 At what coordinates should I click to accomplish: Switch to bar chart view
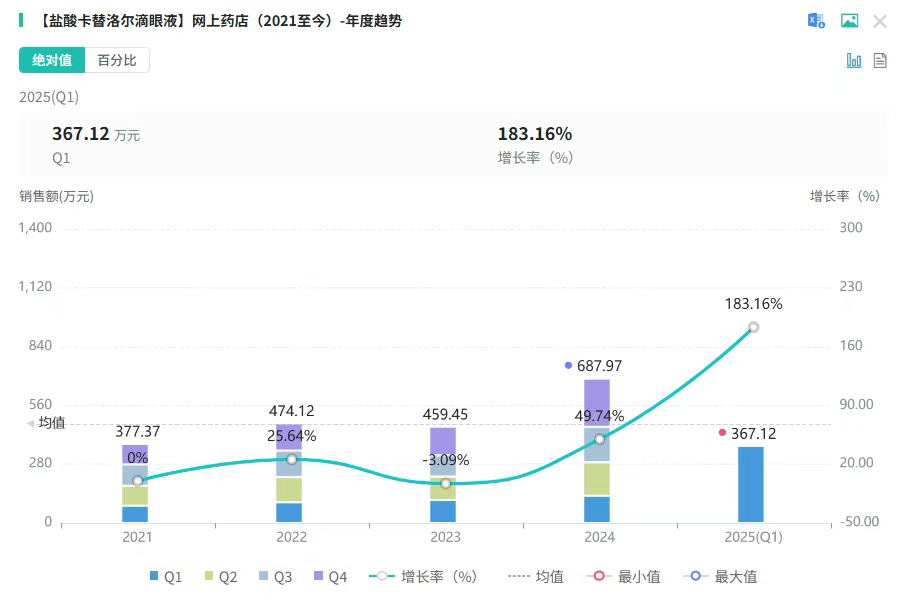point(854,60)
